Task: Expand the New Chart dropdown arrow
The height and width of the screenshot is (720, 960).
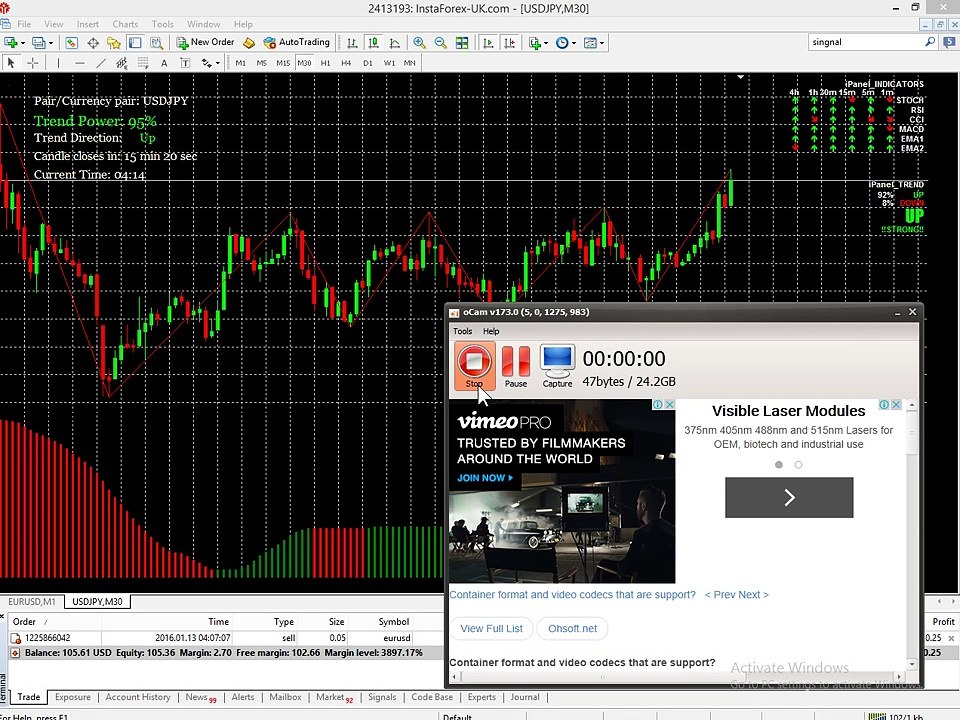Action: click(23, 42)
